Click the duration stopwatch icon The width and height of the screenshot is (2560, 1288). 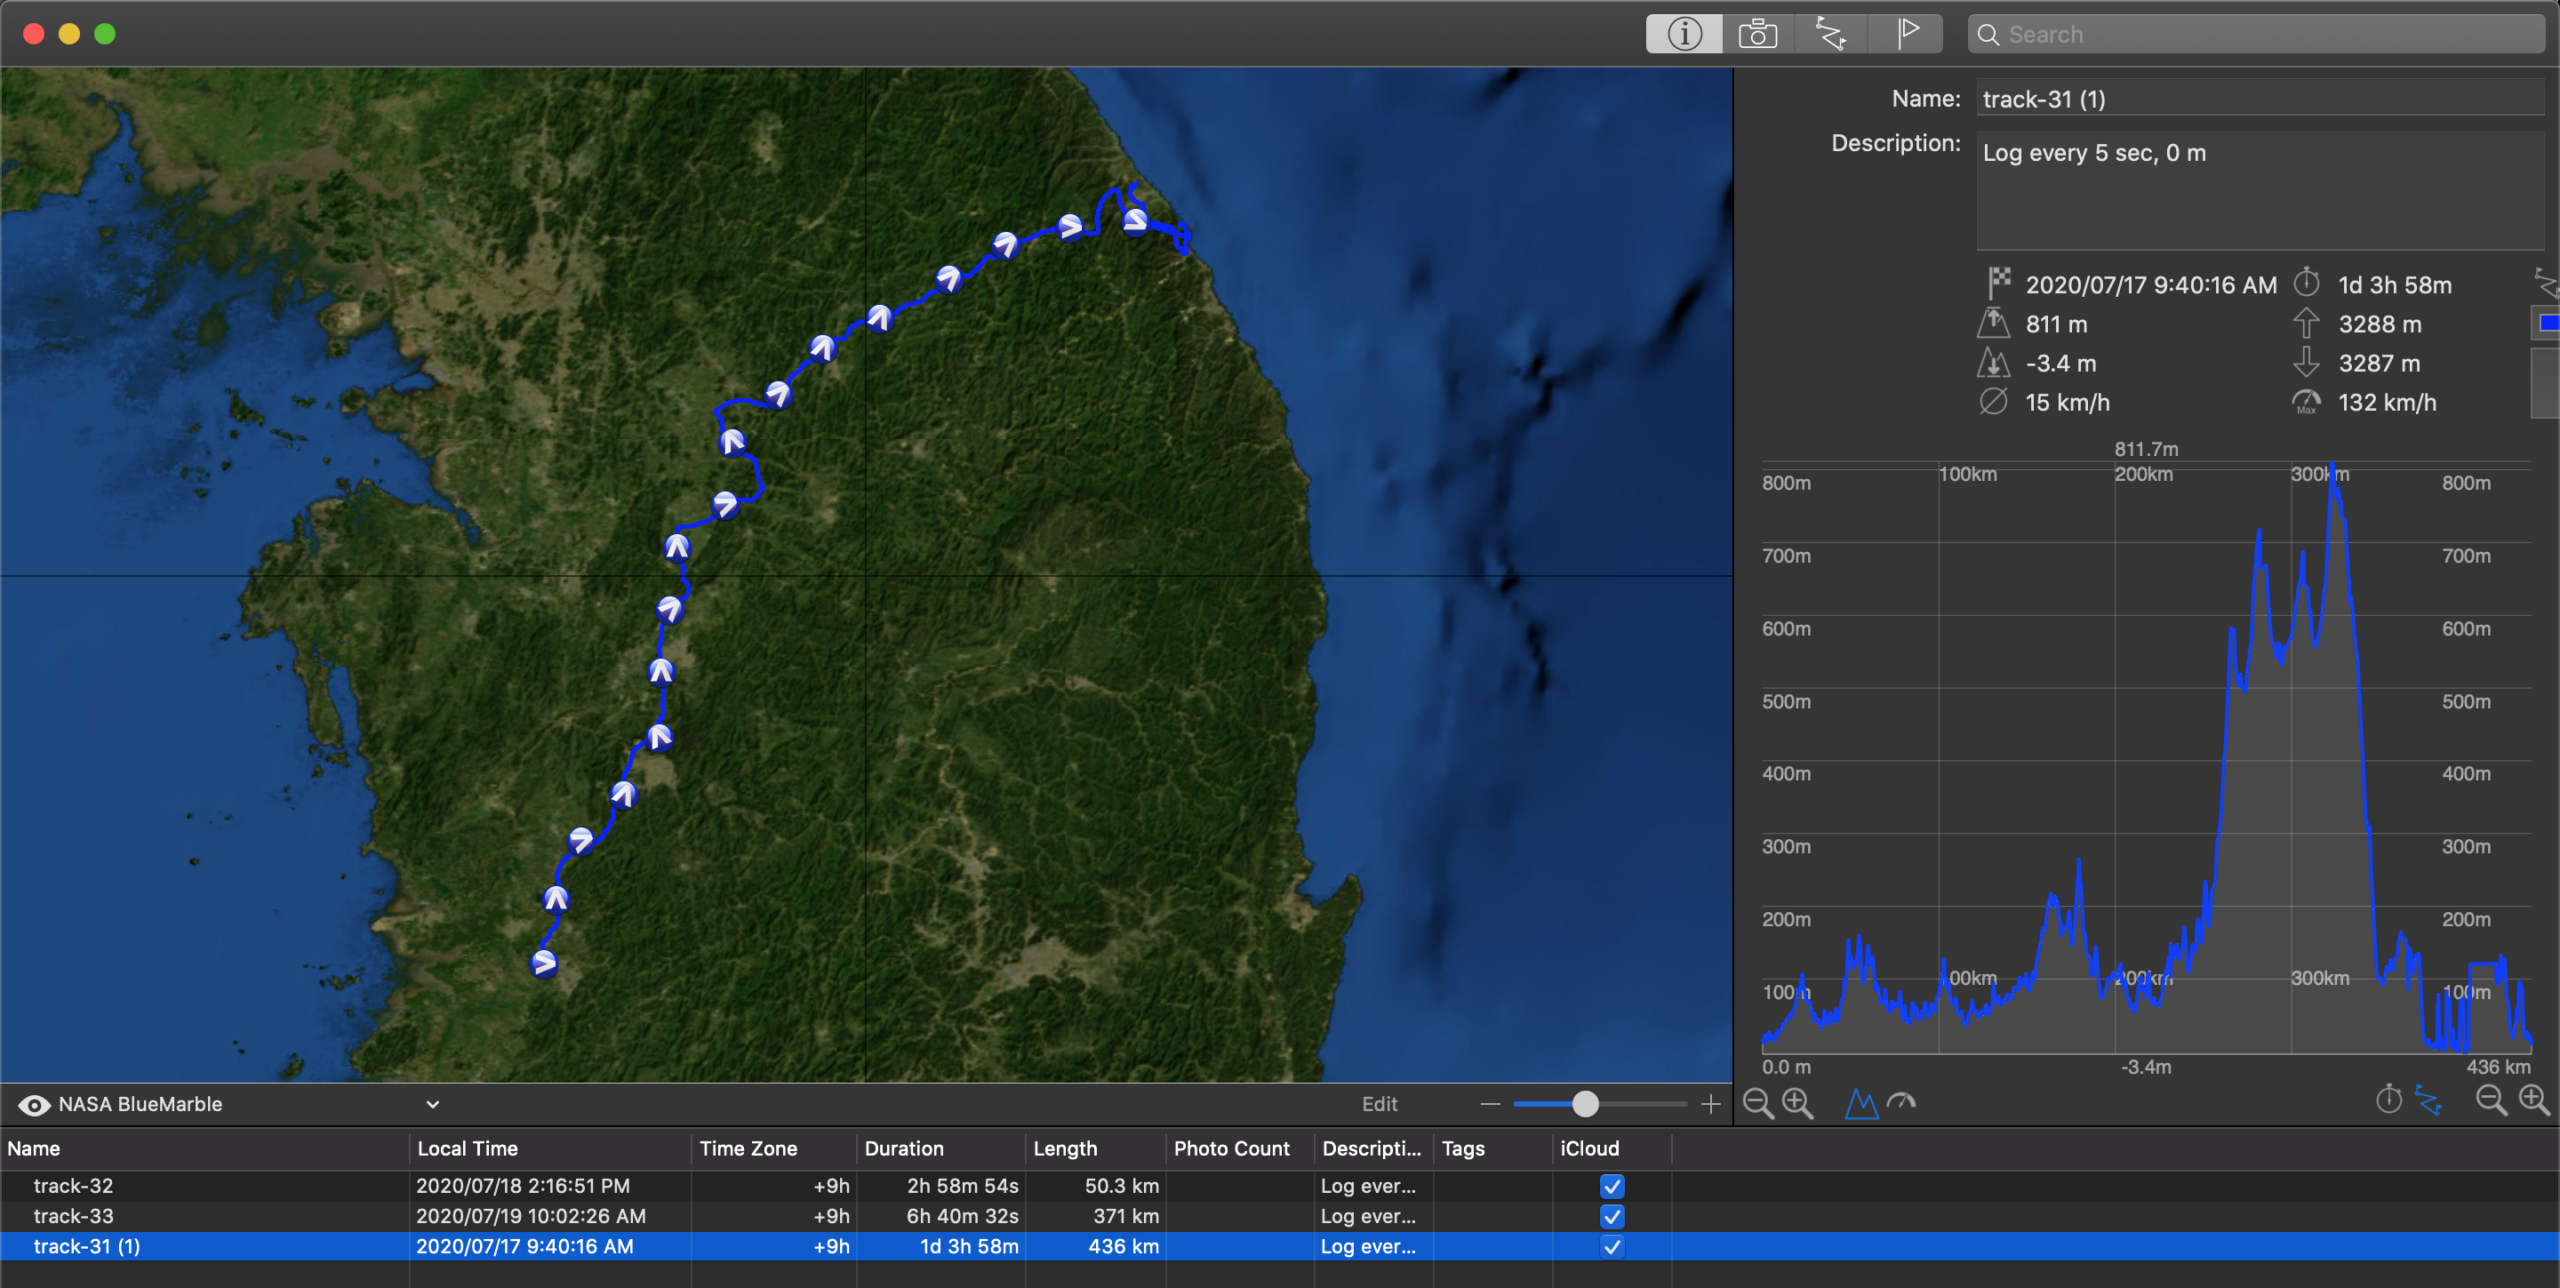[x=2306, y=283]
